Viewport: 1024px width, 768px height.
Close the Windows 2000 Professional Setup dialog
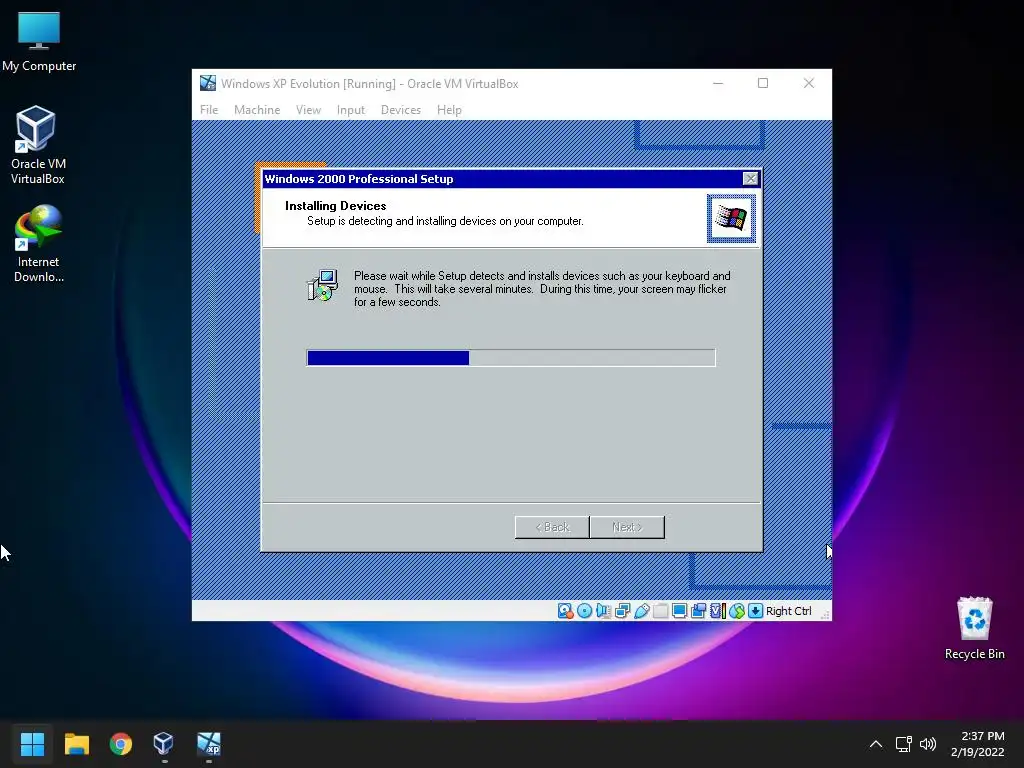[x=750, y=178]
